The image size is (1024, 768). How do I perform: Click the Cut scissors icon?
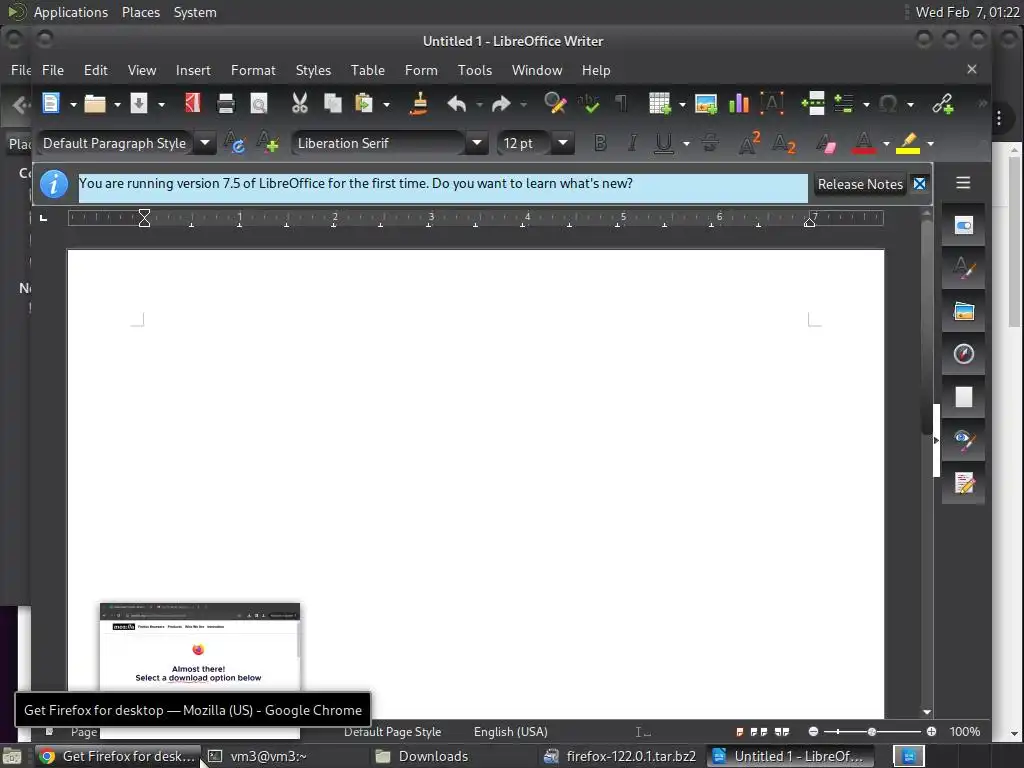click(300, 103)
